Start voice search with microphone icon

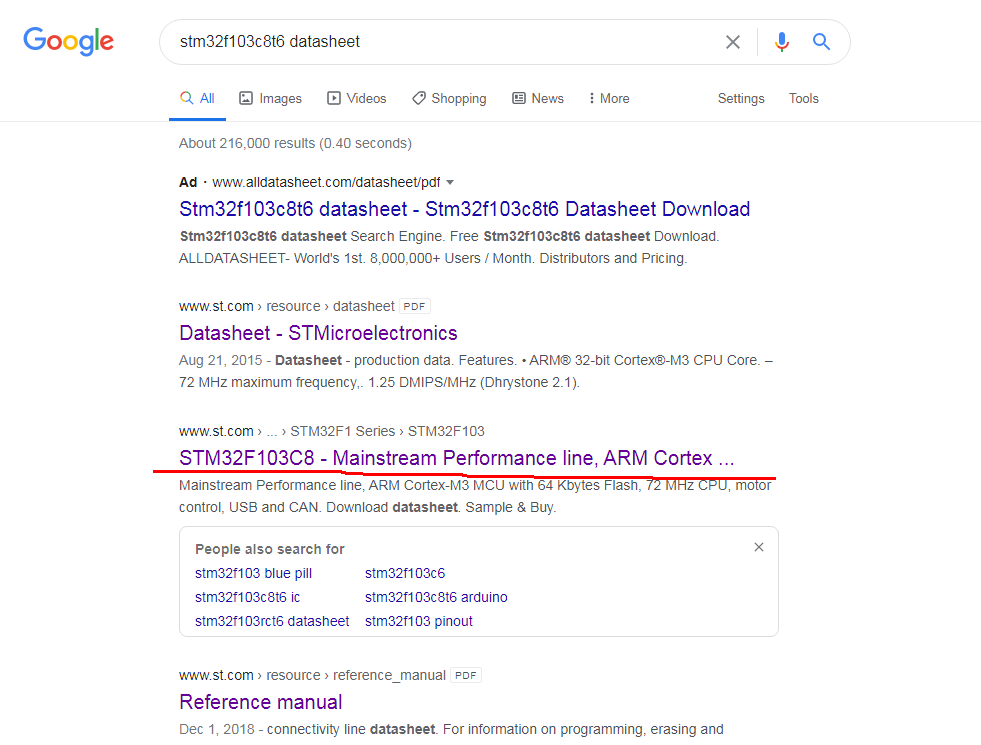(x=782, y=42)
